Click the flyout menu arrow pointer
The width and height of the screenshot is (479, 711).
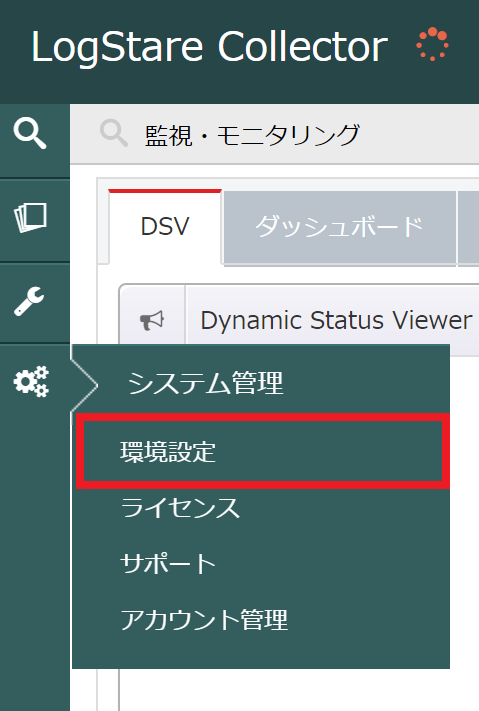pos(84,385)
